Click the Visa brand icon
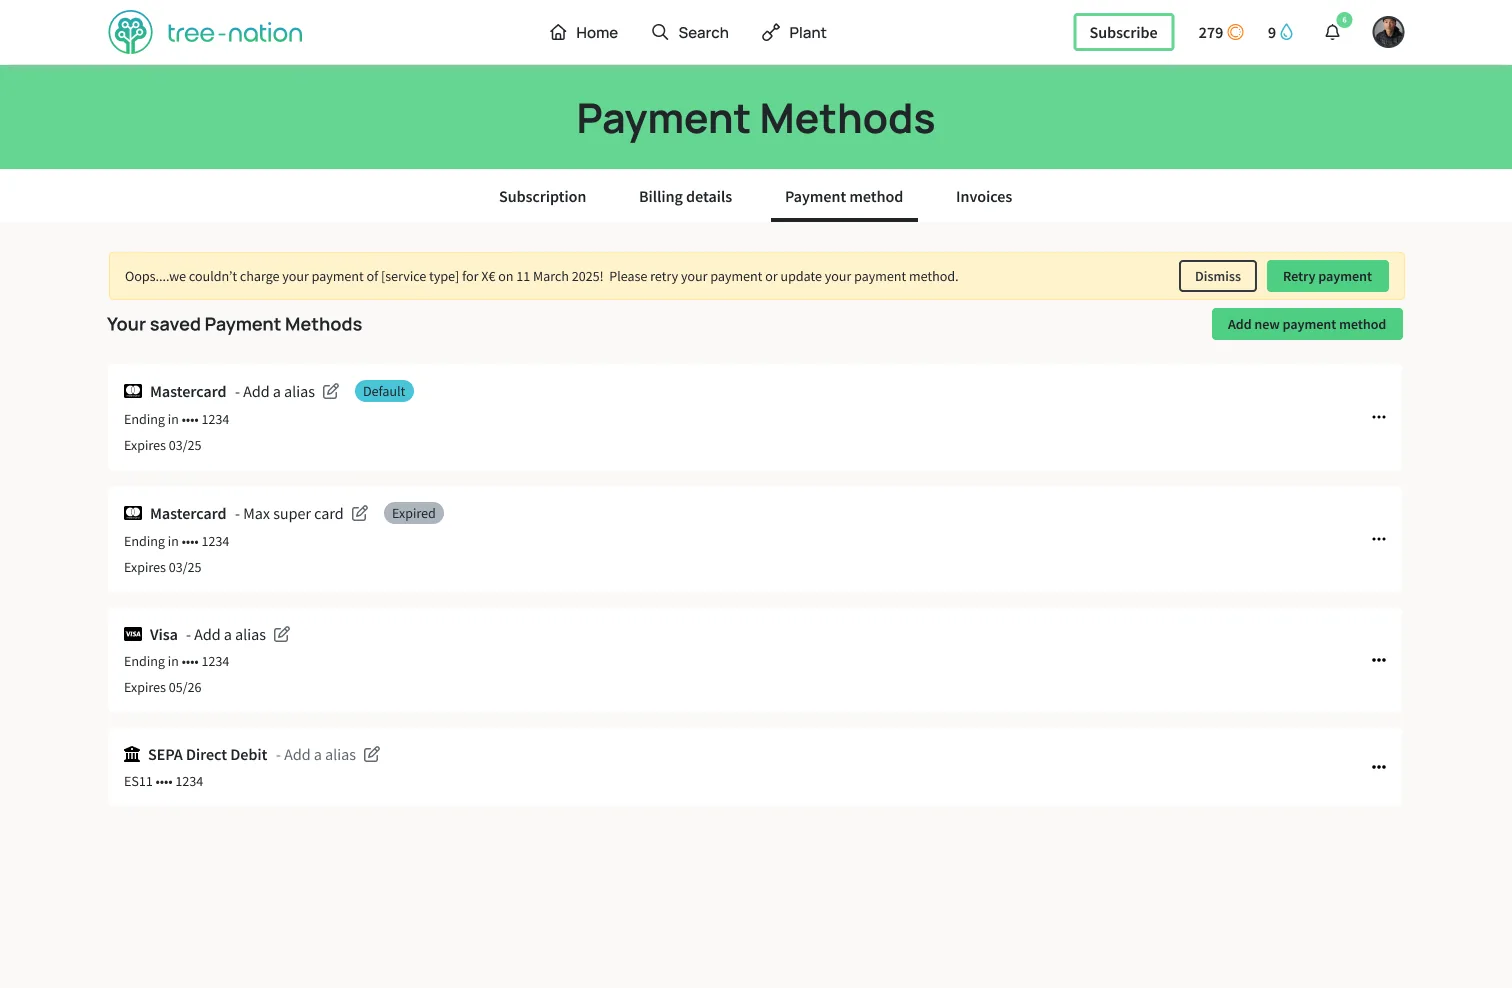Image resolution: width=1512 pixels, height=988 pixels. coord(133,634)
